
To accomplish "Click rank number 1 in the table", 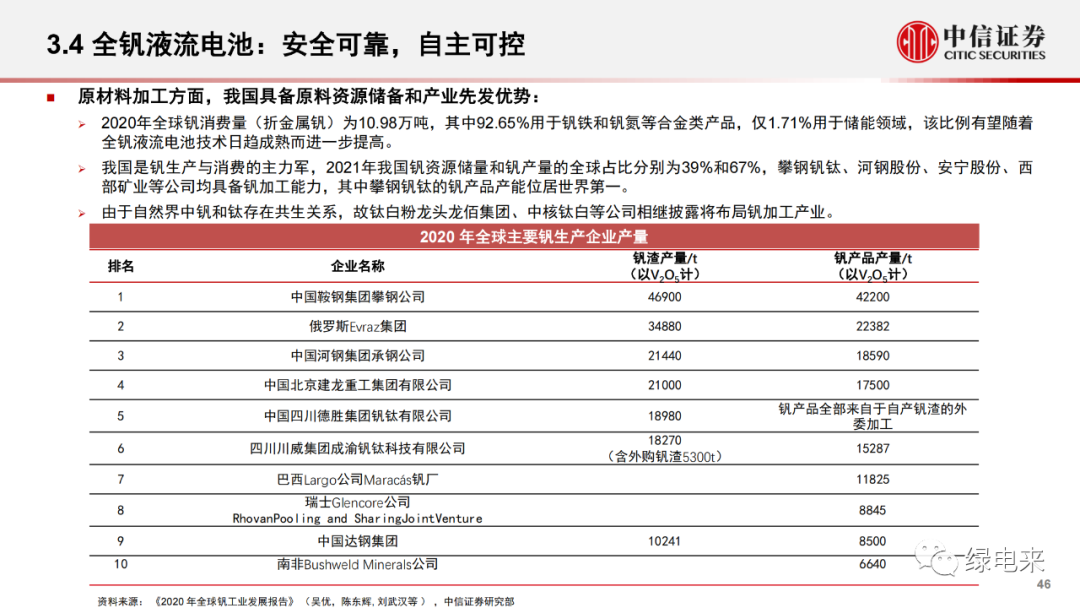I will 121,297.
